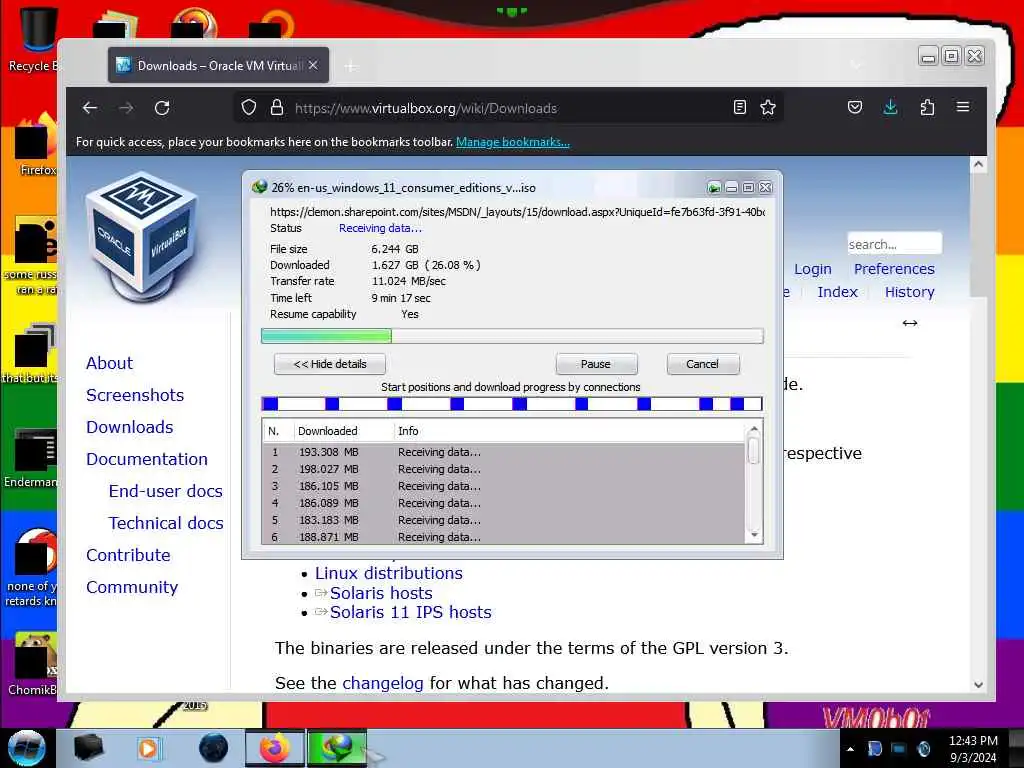
Task: Click the IDM download dialog title icon
Action: click(259, 187)
